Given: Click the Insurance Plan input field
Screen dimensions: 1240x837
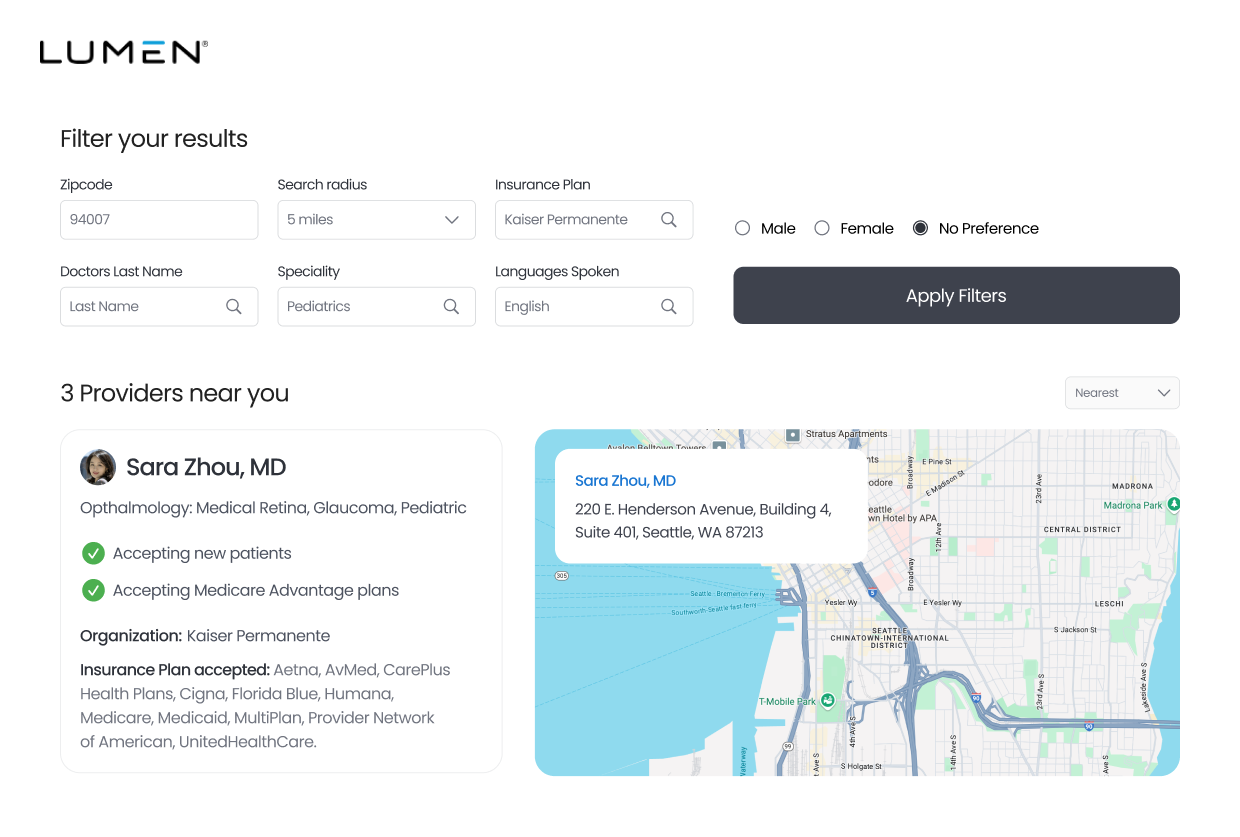Looking at the screenshot, I should pos(594,220).
